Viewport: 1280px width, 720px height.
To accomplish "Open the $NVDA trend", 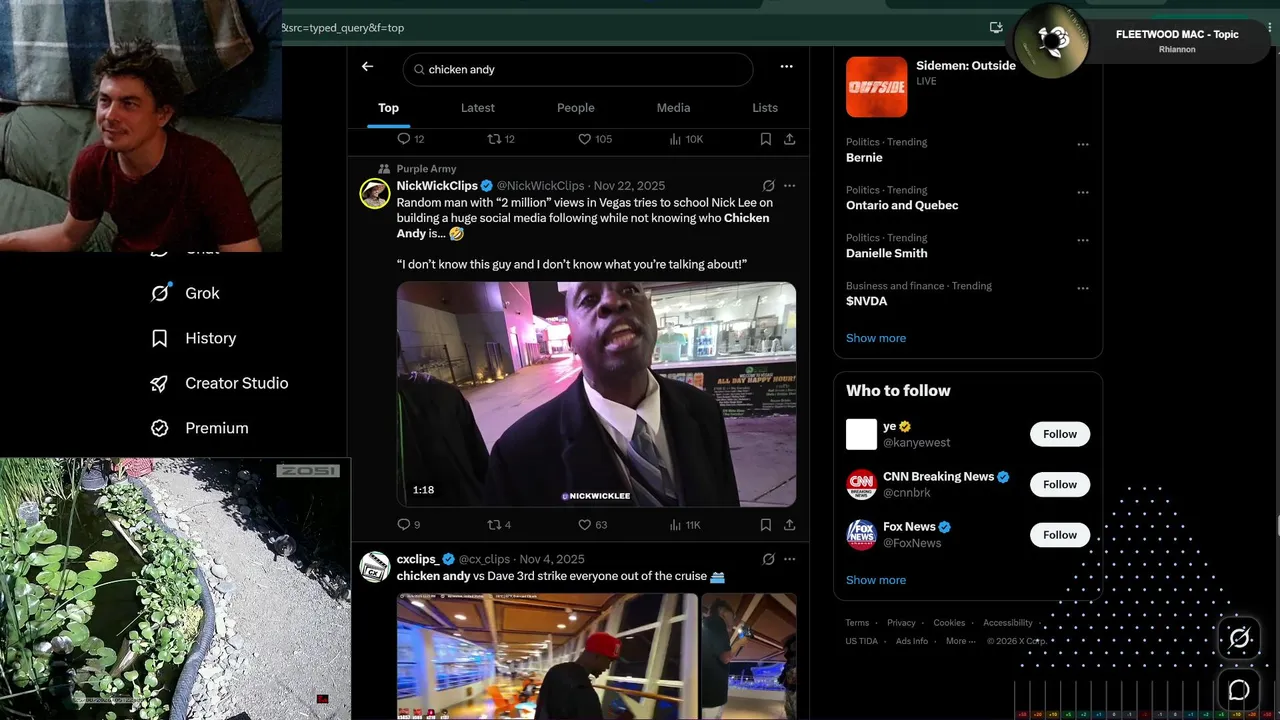I will tap(866, 301).
